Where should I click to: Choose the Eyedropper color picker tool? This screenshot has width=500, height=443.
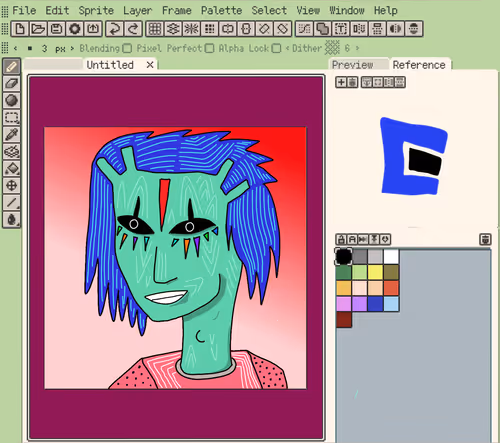pyautogui.click(x=12, y=134)
